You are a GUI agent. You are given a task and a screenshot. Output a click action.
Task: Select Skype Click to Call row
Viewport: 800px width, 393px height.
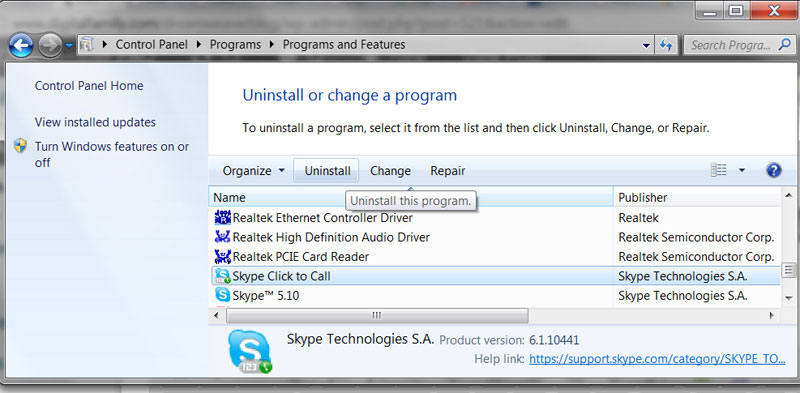point(495,276)
